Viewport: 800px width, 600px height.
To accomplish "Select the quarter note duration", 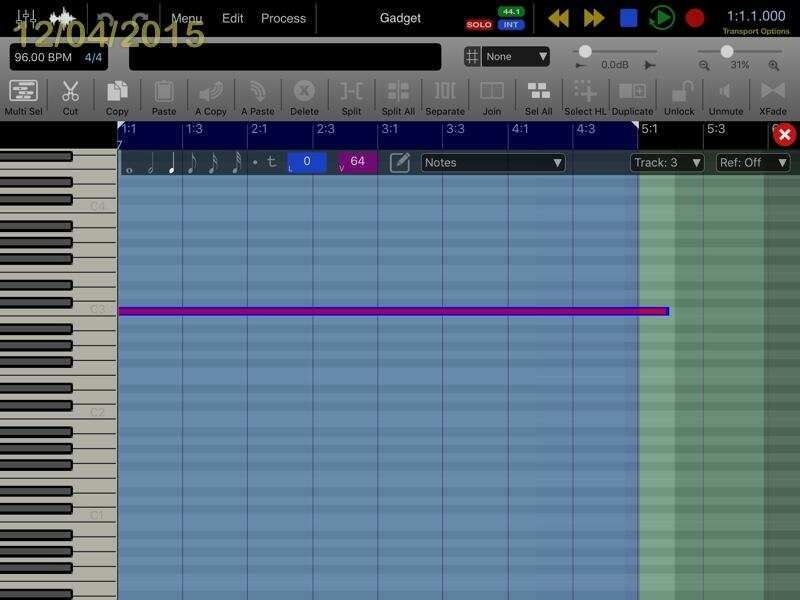I will coord(172,163).
